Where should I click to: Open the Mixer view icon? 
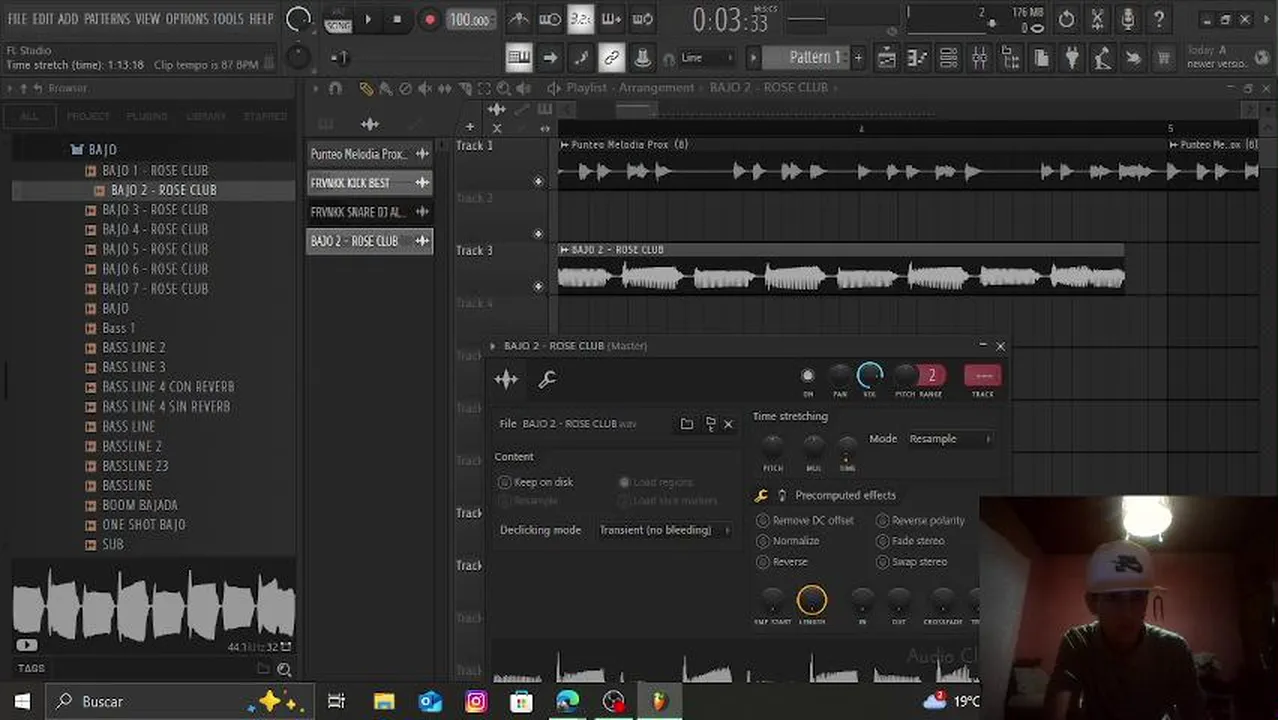pyautogui.click(x=979, y=58)
